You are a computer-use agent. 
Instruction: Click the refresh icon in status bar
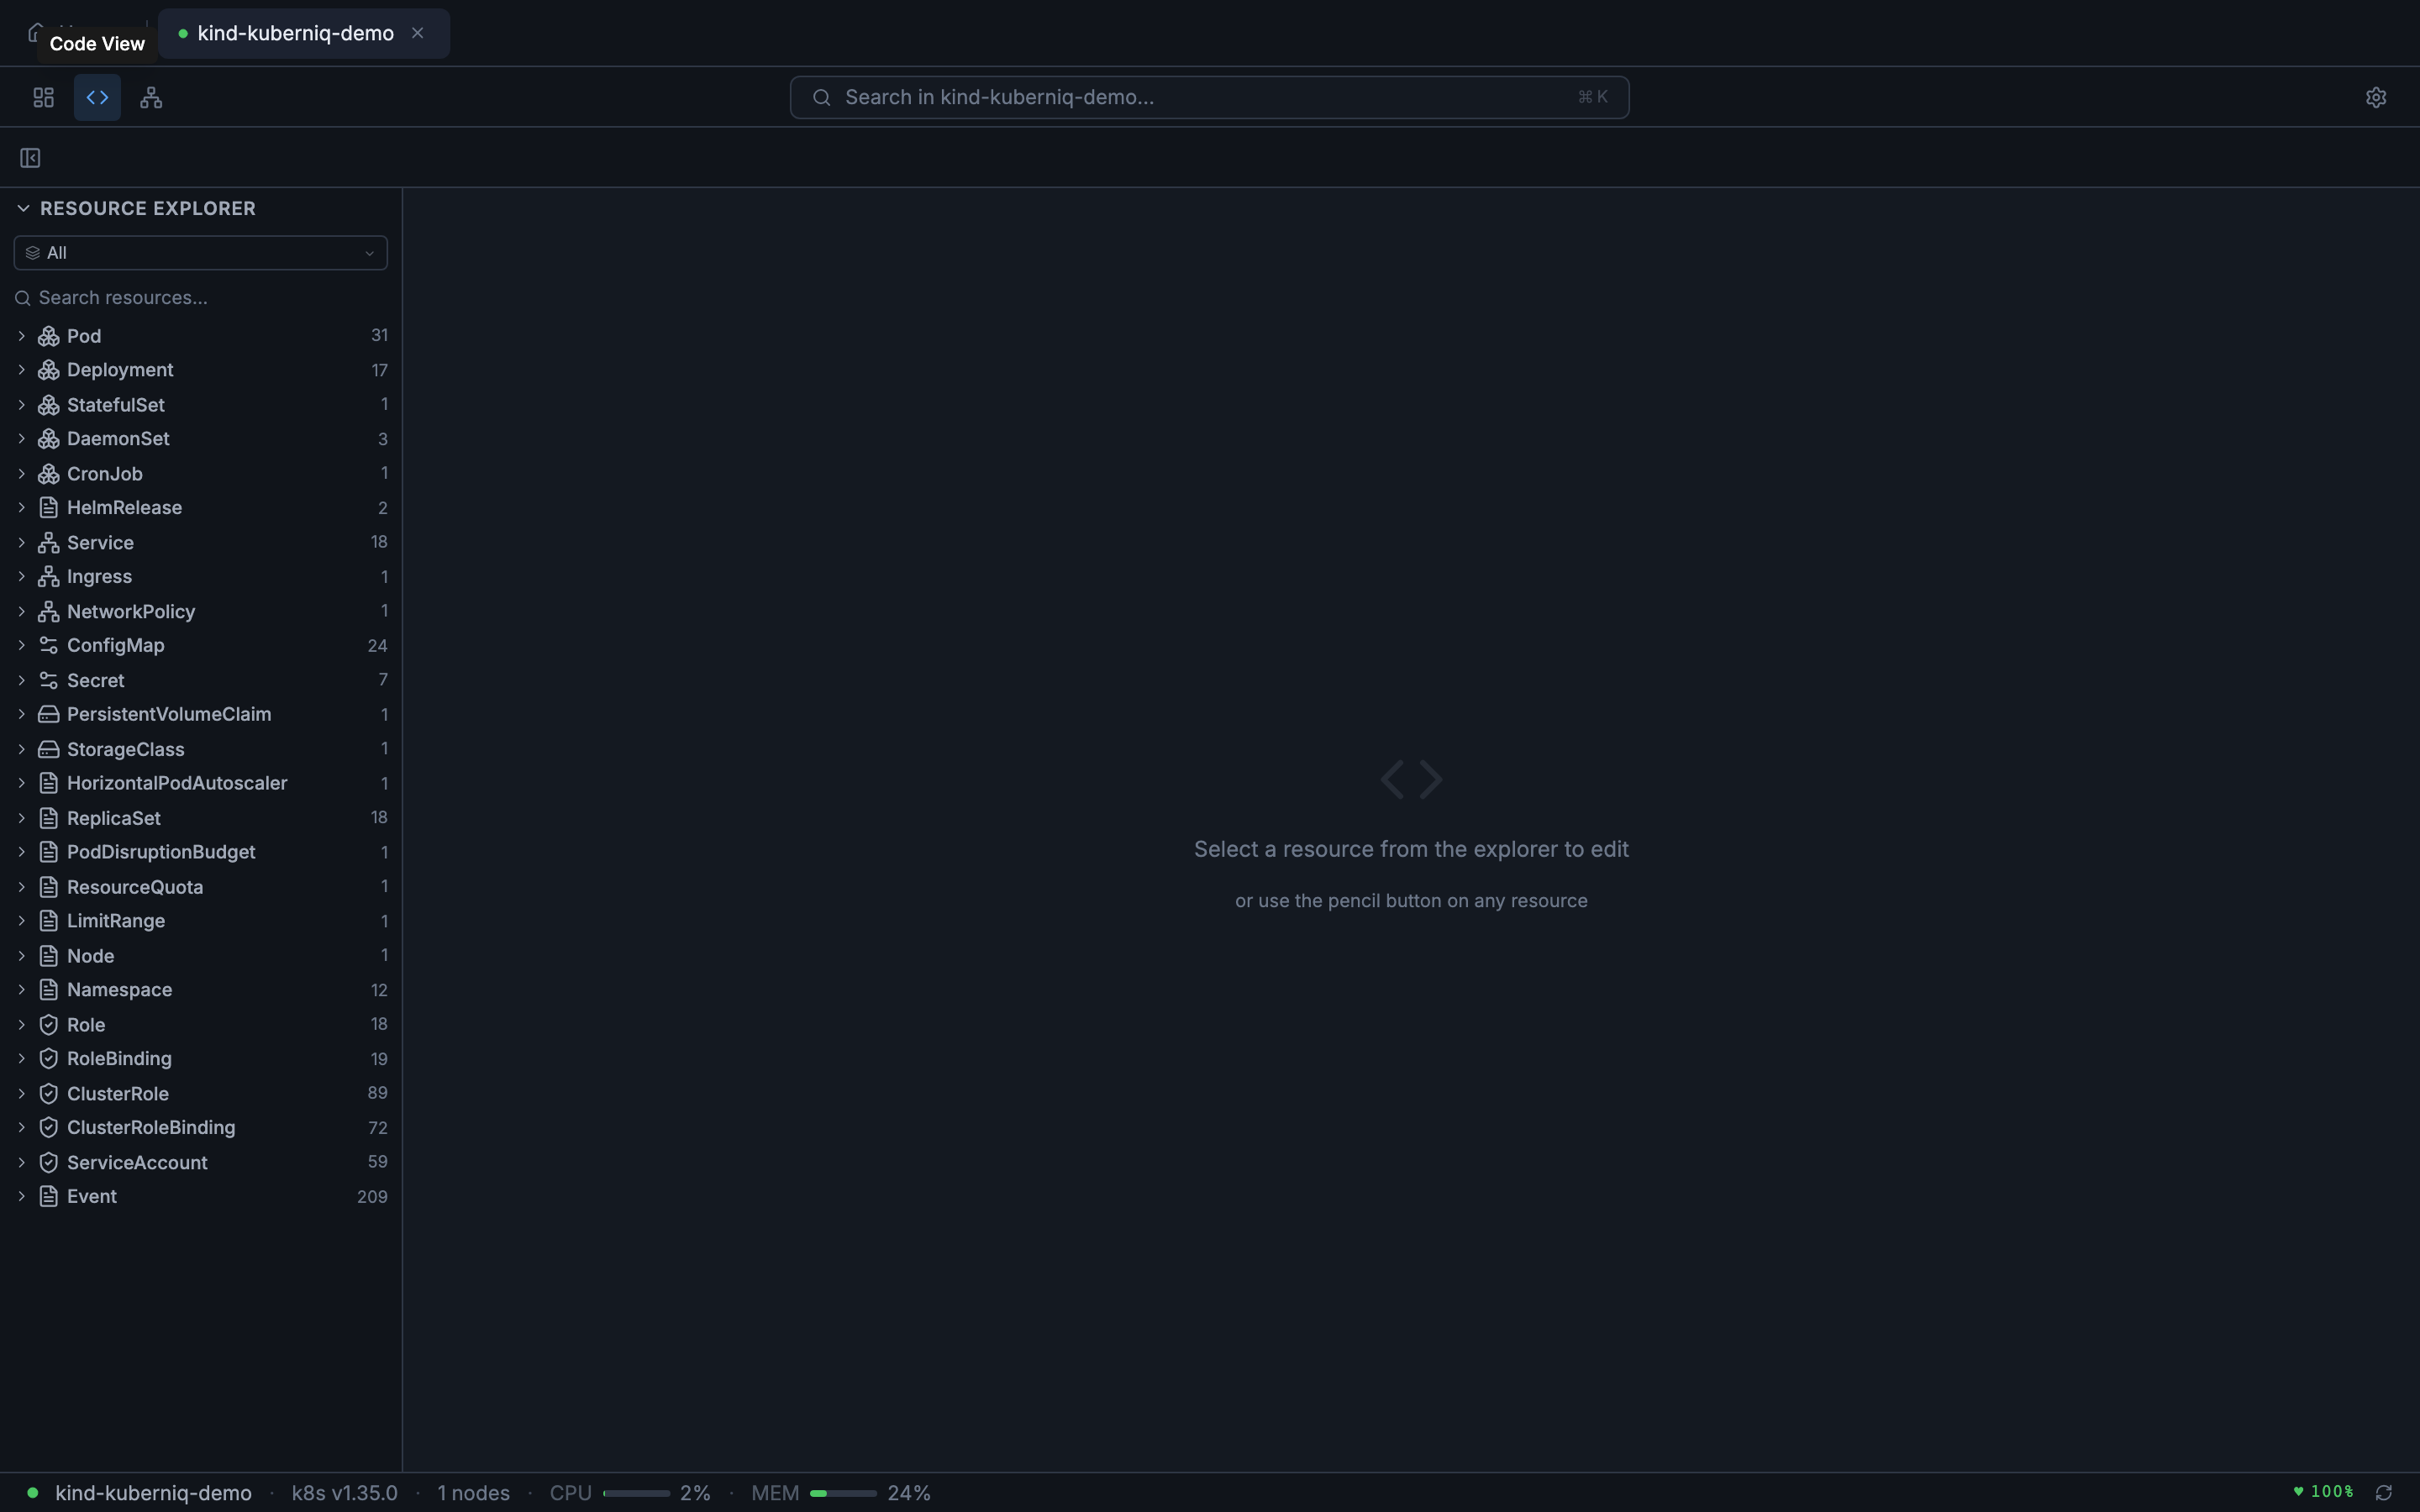click(x=2384, y=1492)
